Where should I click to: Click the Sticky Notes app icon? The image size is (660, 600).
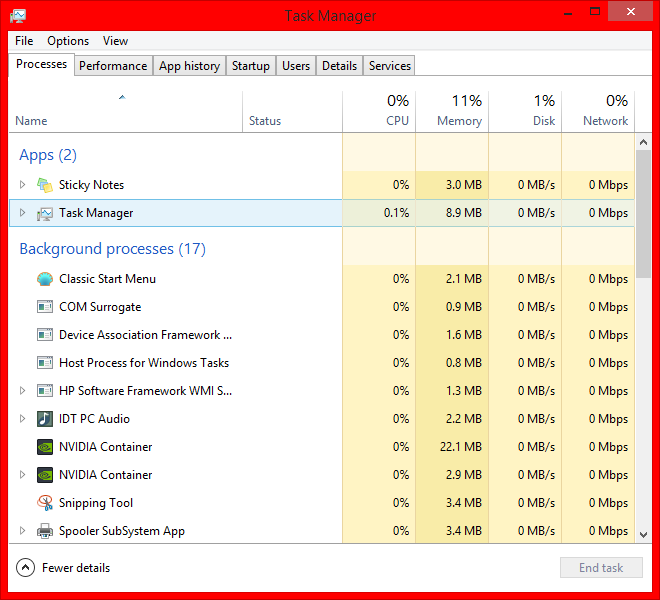[x=45, y=185]
